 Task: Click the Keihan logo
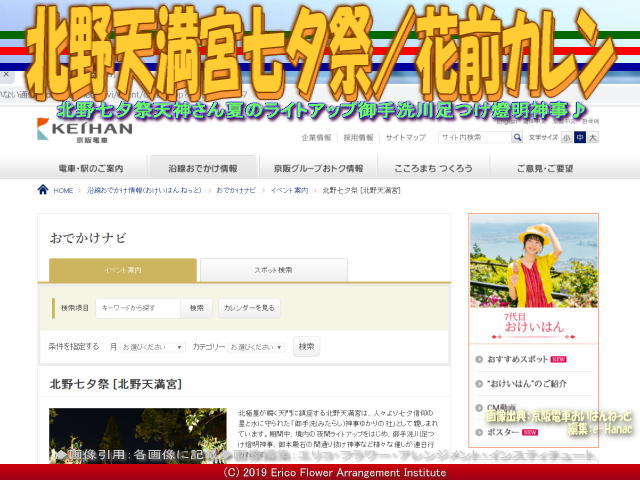(84, 130)
